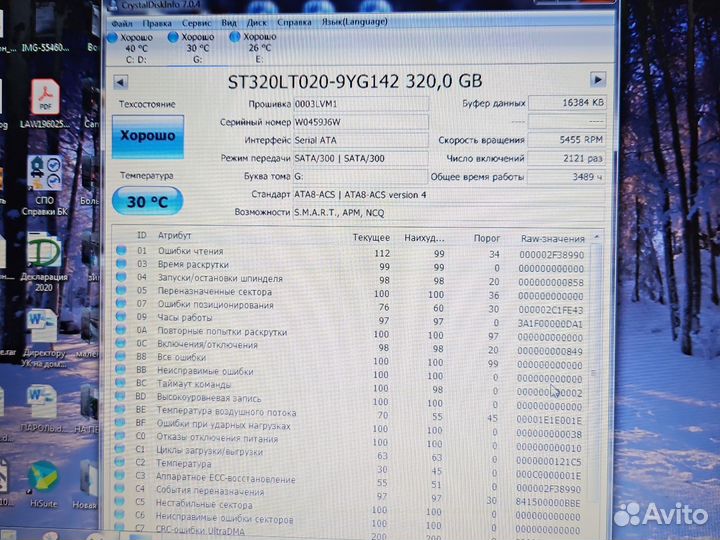This screenshot has width=720, height=540.
Task: Click status icon of Запуски/остановки шпинделя row
Action: (x=121, y=277)
